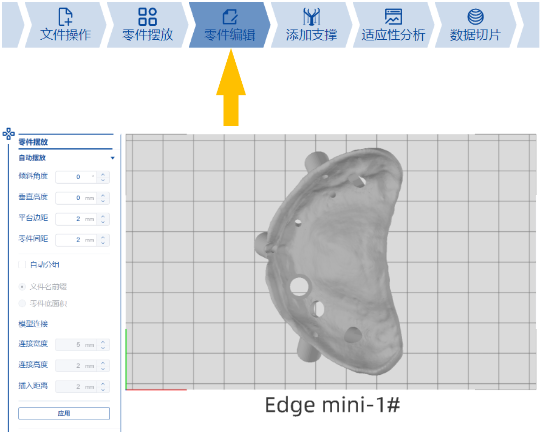Image resolution: width=540 pixels, height=432 pixels.
Task: Switch to 适应性分析 adaptability analysis step
Action: tap(393, 25)
